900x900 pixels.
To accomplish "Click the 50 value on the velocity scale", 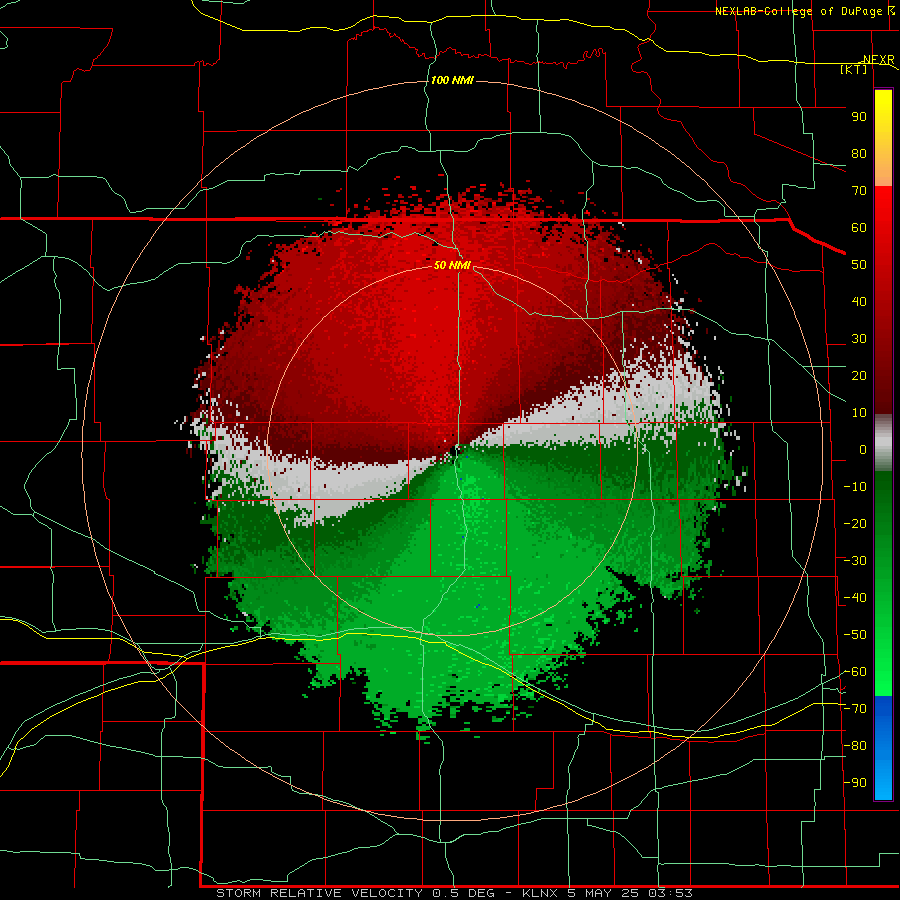I will [x=859, y=265].
